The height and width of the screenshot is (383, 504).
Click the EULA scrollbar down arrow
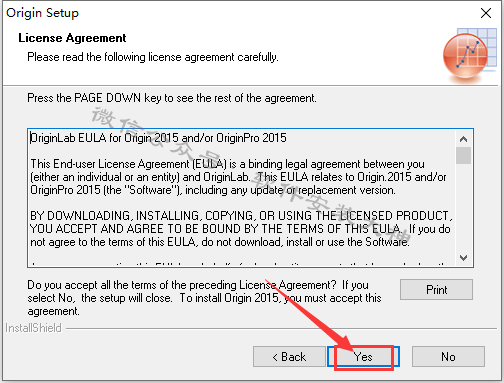point(463,258)
